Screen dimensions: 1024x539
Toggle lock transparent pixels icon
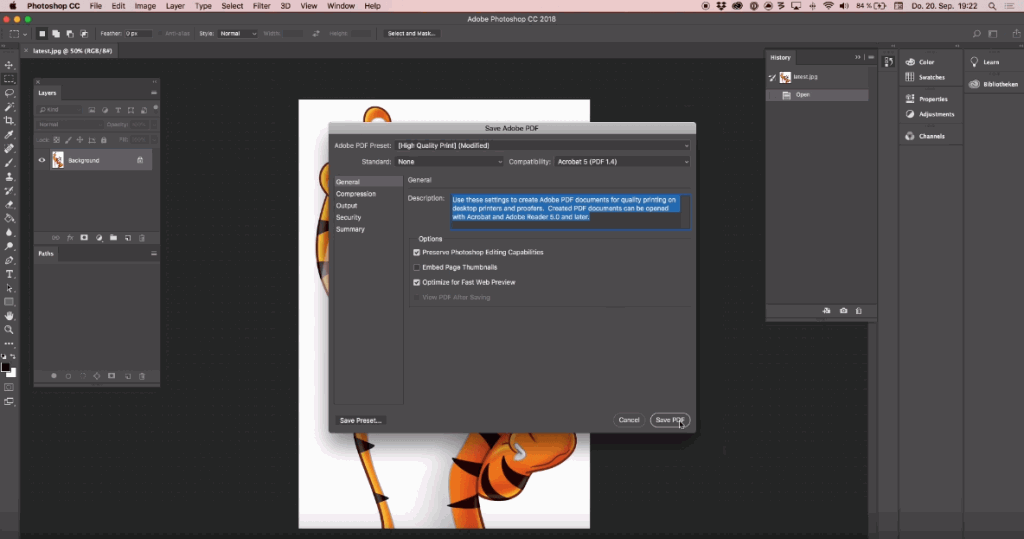click(x=56, y=140)
